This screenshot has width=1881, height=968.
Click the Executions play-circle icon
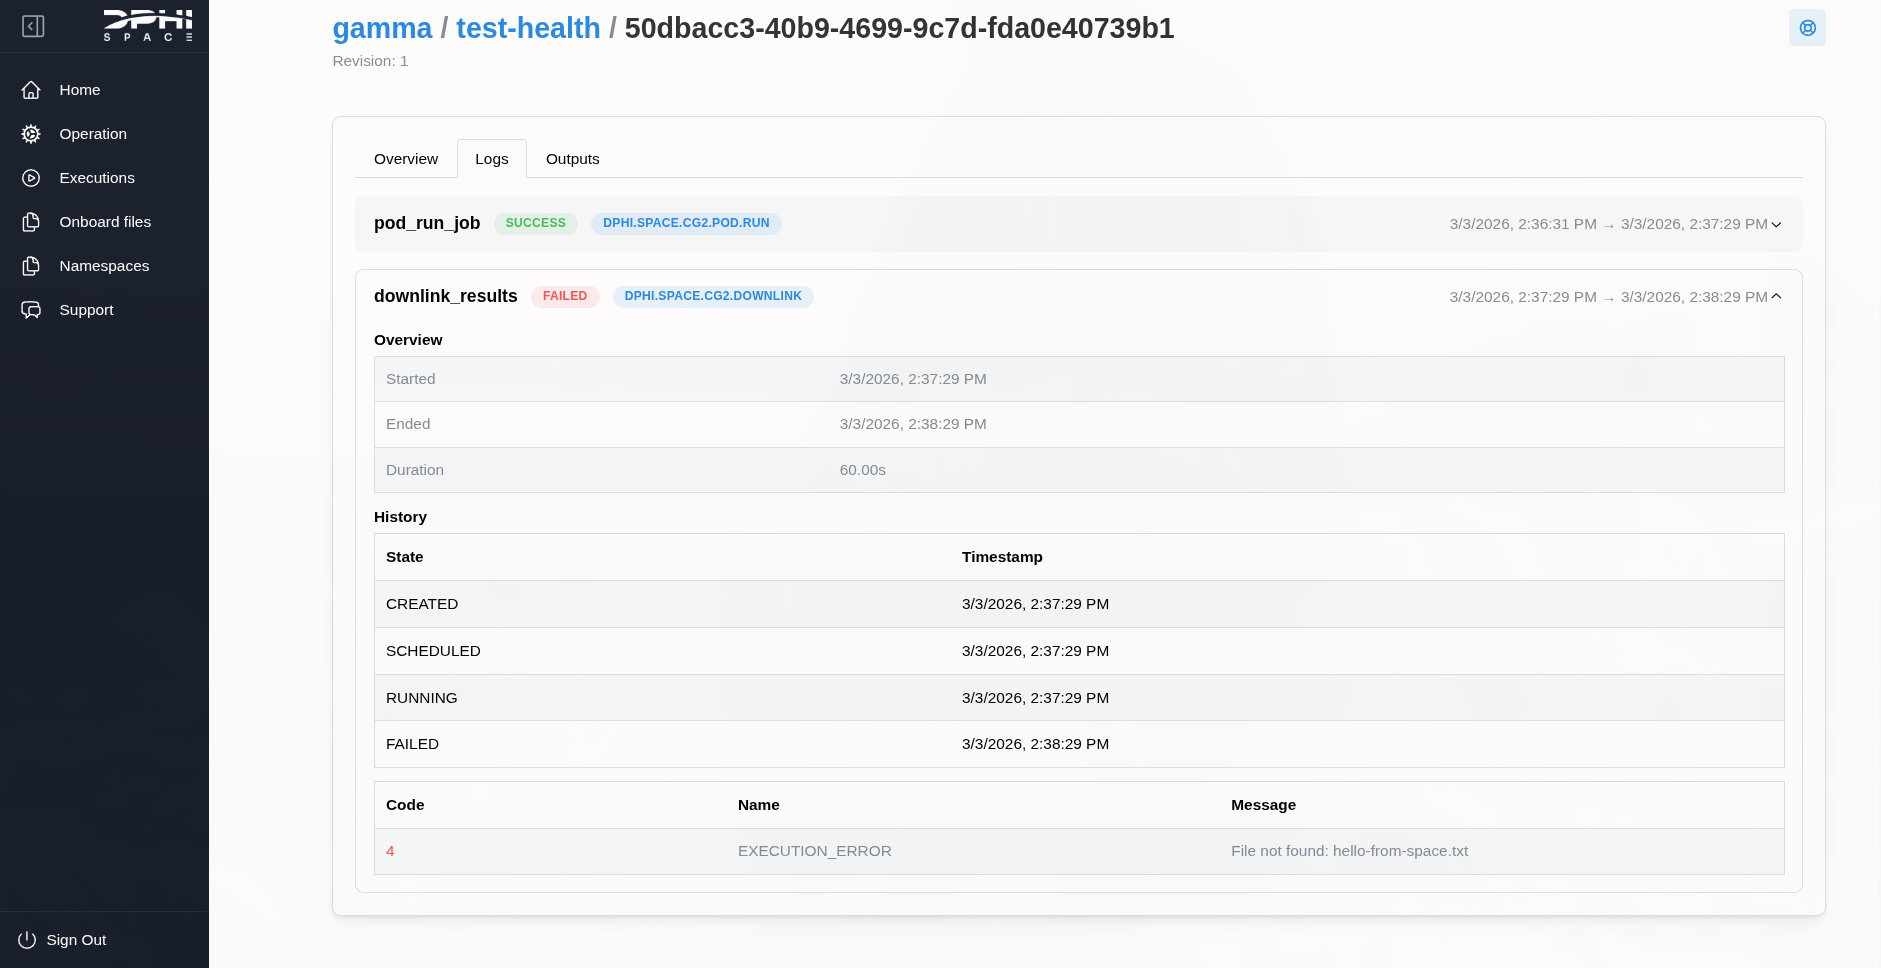[31, 178]
